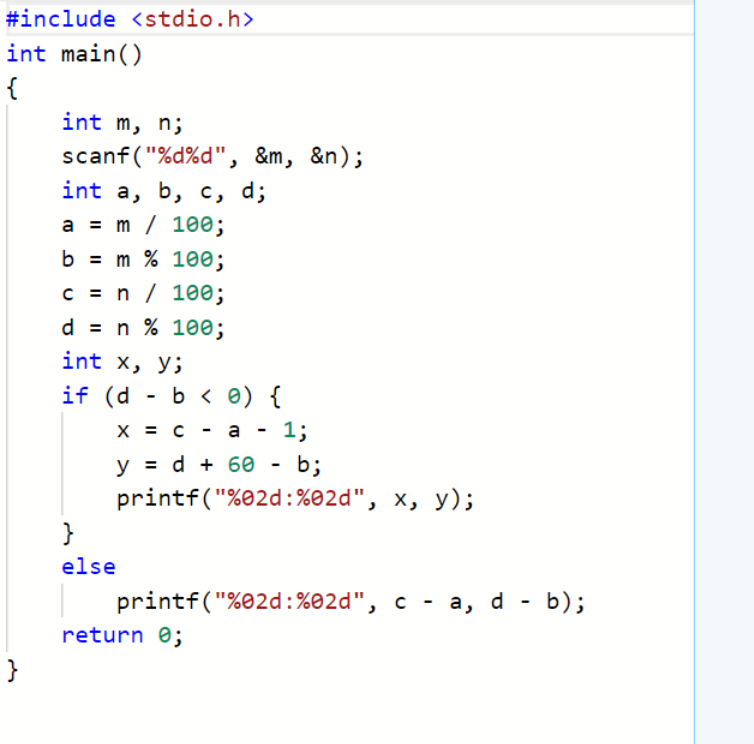754x744 pixels.
Task: Click the 'b = m % 100;' line
Action: point(143,260)
